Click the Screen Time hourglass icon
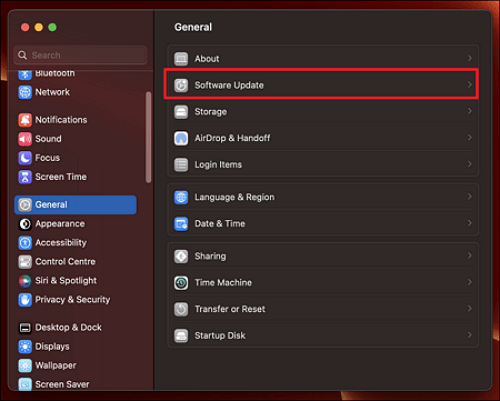This screenshot has height=401, width=500. click(x=25, y=177)
